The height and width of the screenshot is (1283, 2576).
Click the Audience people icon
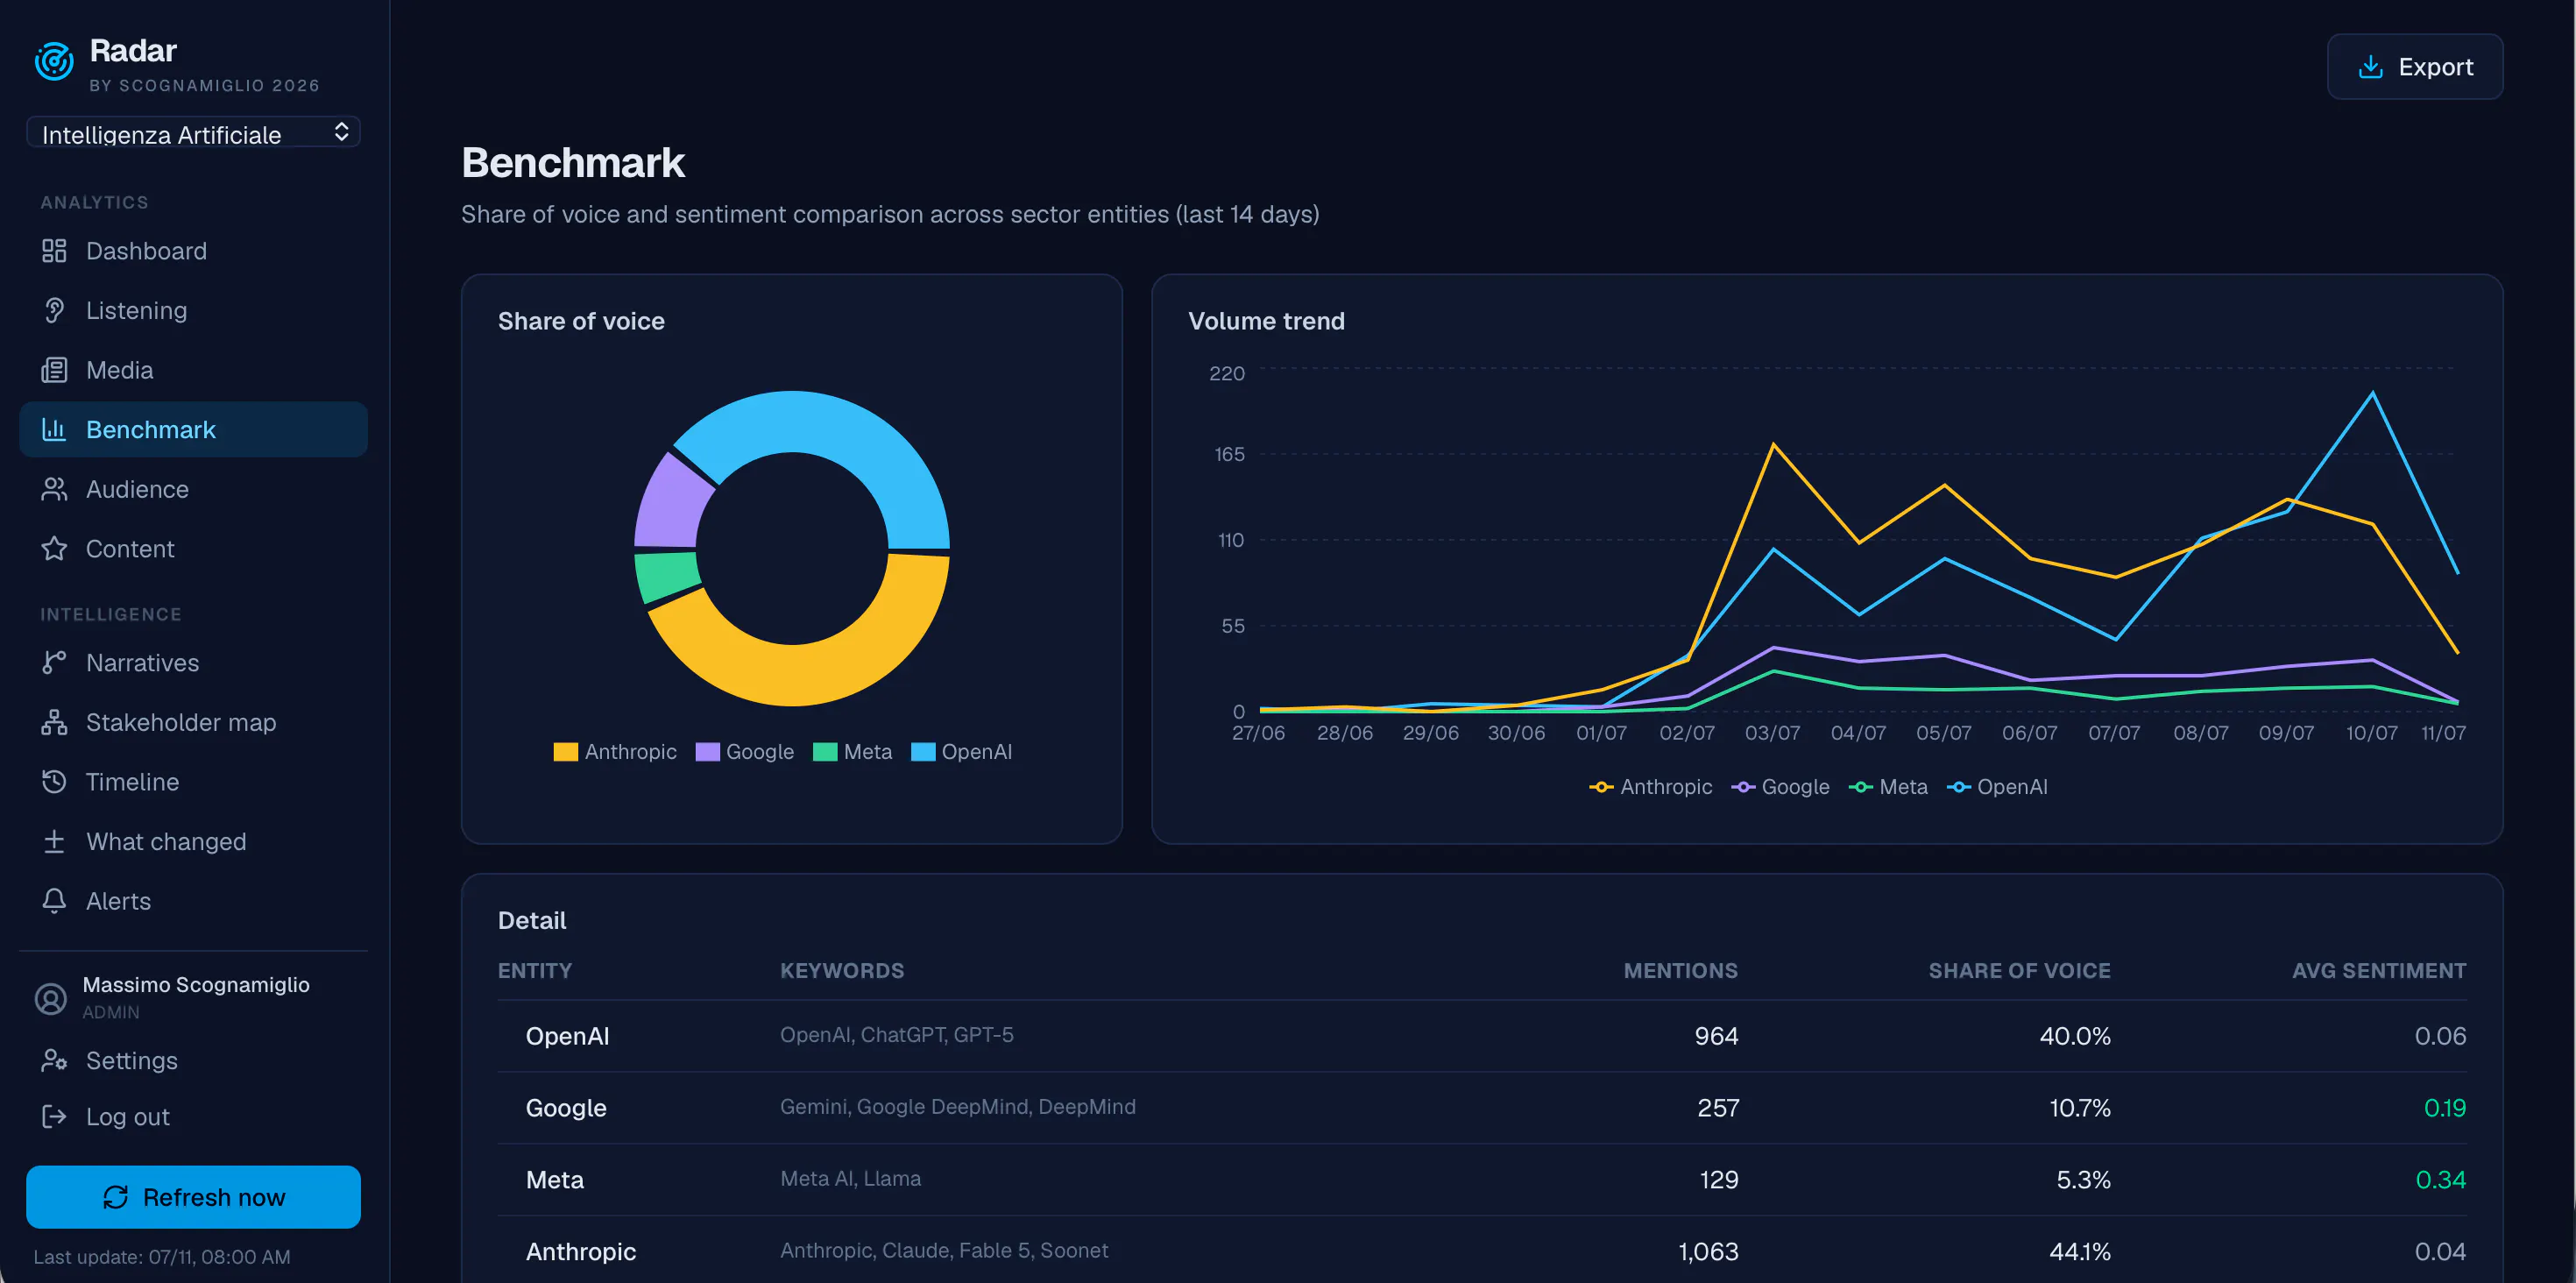click(54, 489)
